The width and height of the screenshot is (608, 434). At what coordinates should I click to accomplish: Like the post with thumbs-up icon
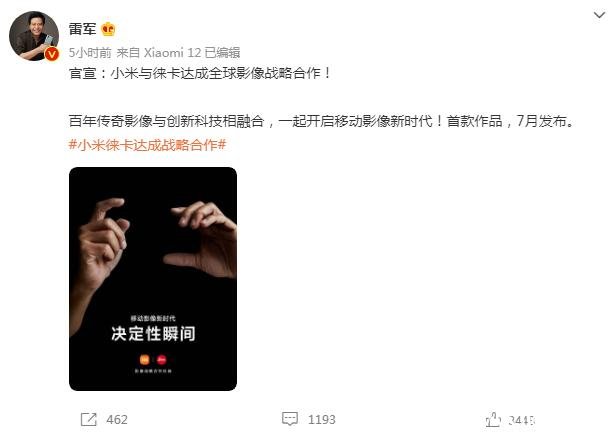[493, 419]
